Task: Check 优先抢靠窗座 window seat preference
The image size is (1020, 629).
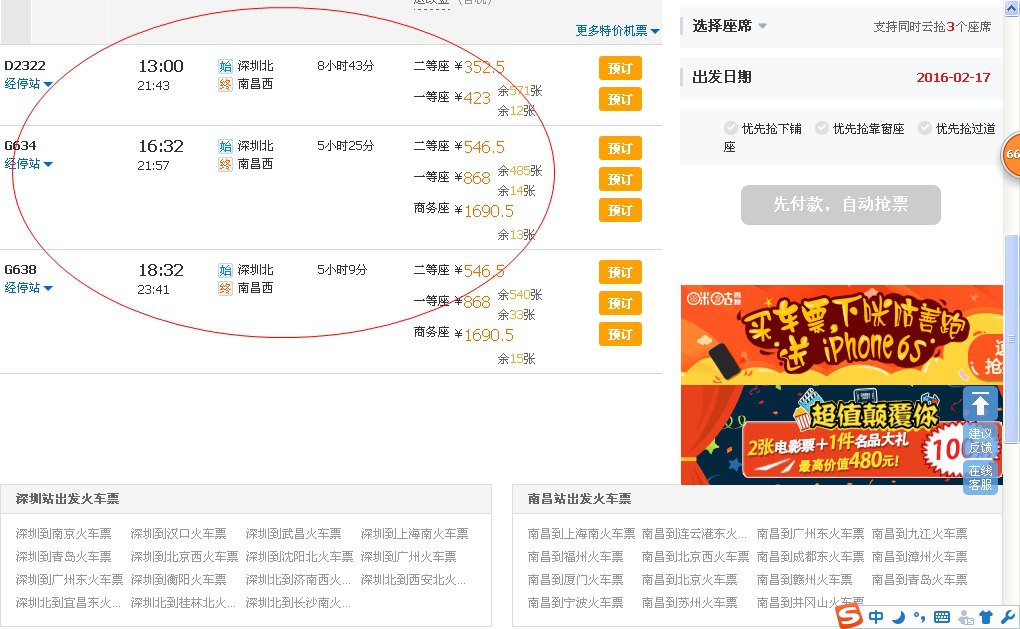Action: [x=822, y=128]
